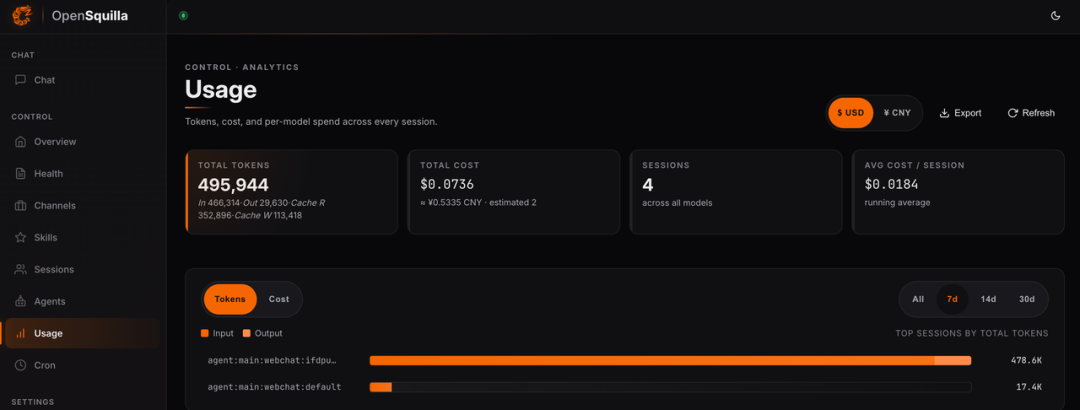Click the Output legend color swatch

tap(247, 334)
